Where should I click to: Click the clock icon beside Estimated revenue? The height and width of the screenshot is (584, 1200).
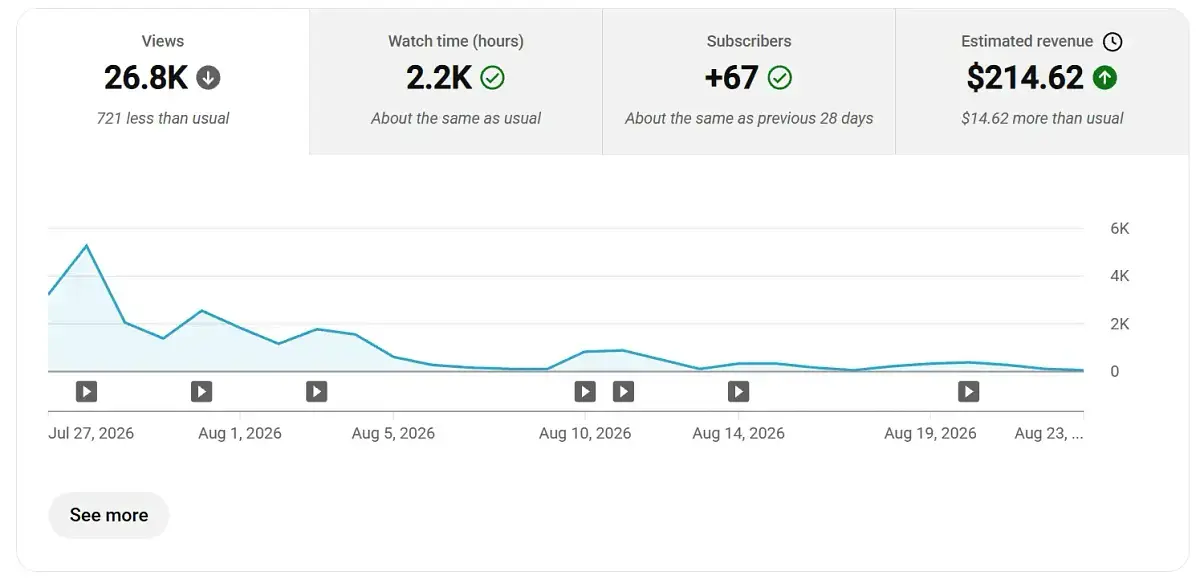pyautogui.click(x=1112, y=42)
